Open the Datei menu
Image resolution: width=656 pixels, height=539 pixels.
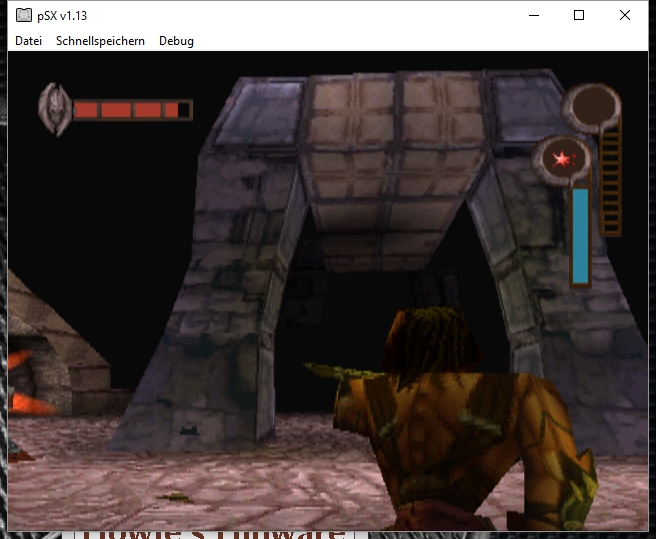click(x=28, y=41)
